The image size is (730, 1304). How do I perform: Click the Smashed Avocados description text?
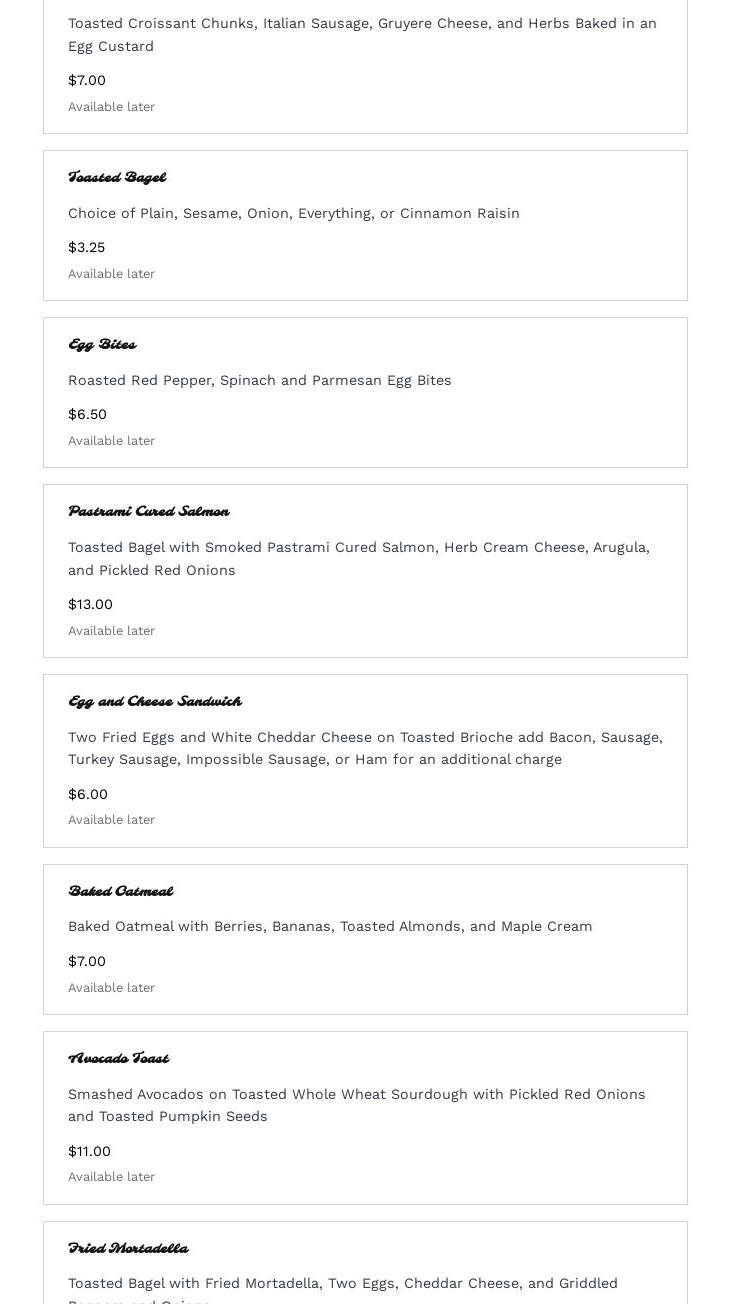(356, 1105)
